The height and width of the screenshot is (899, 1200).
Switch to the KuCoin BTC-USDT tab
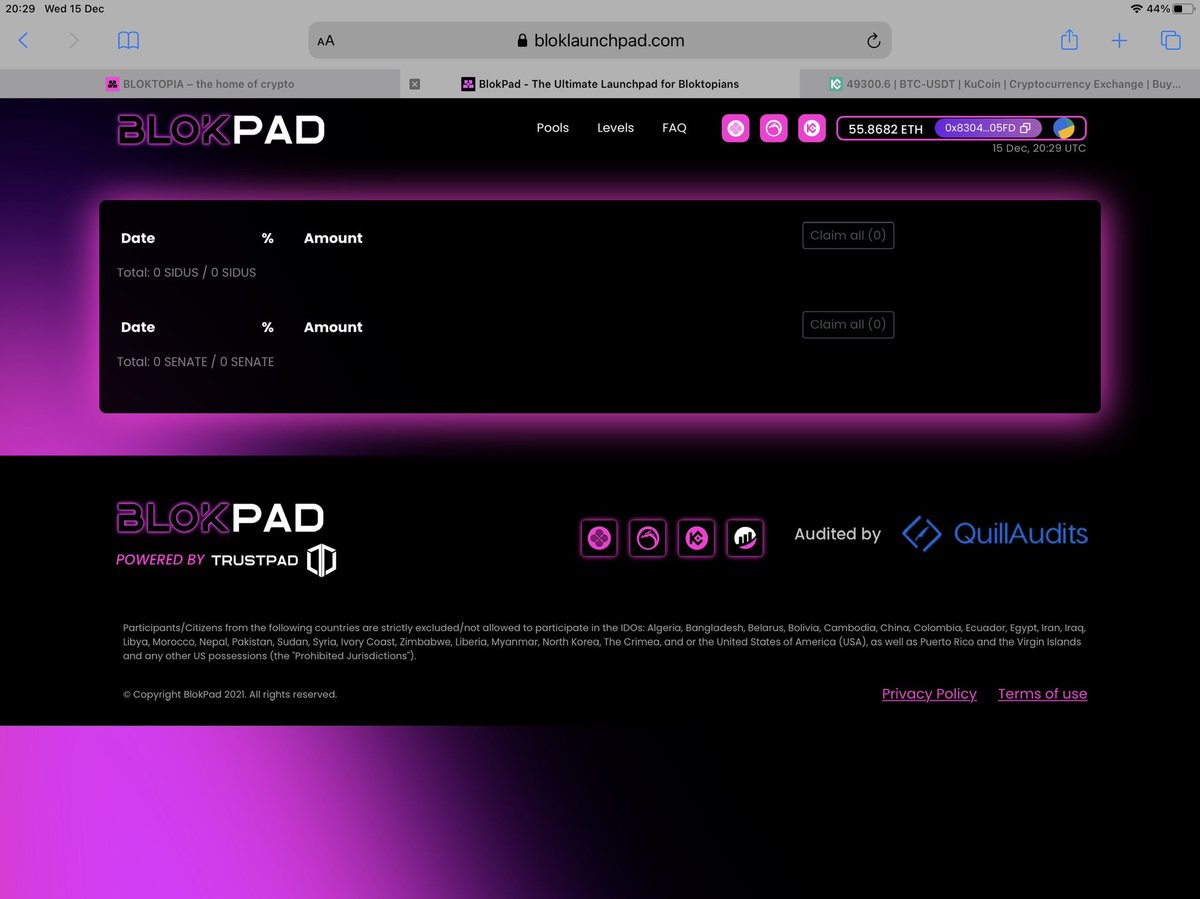pos(1000,84)
